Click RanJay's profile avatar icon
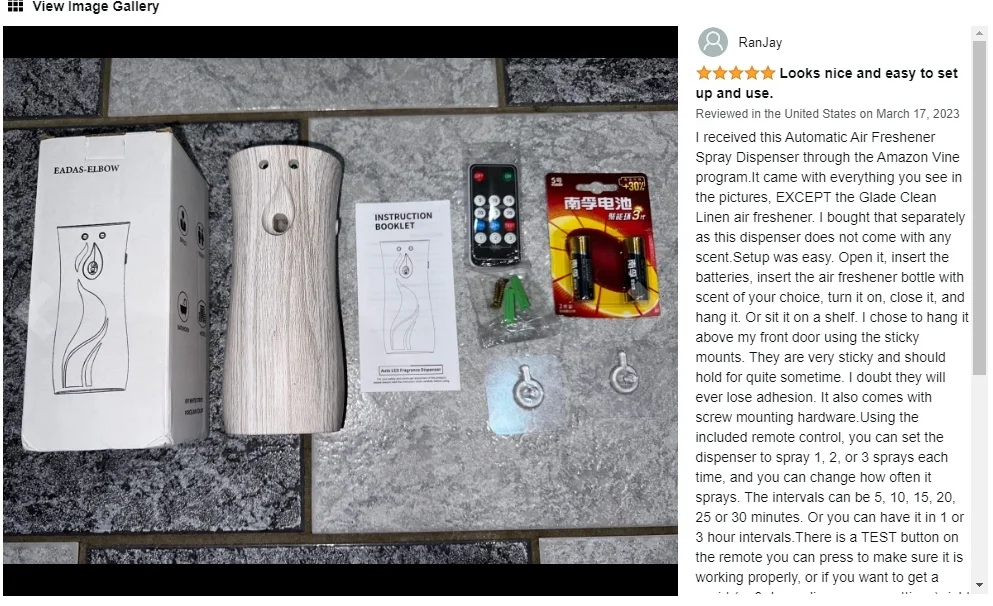The image size is (993, 606). point(712,42)
